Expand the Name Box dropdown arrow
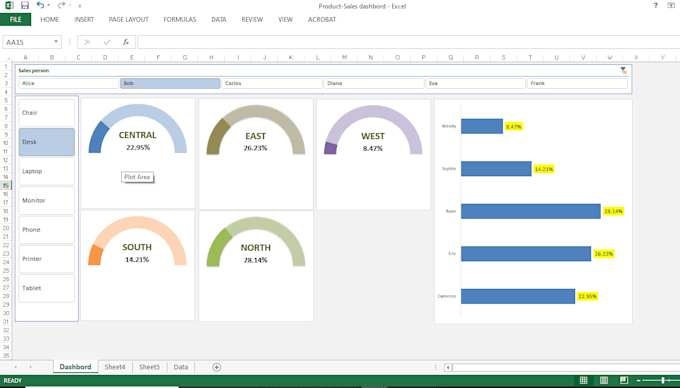Viewport: 680px width, 388px height. point(56,42)
